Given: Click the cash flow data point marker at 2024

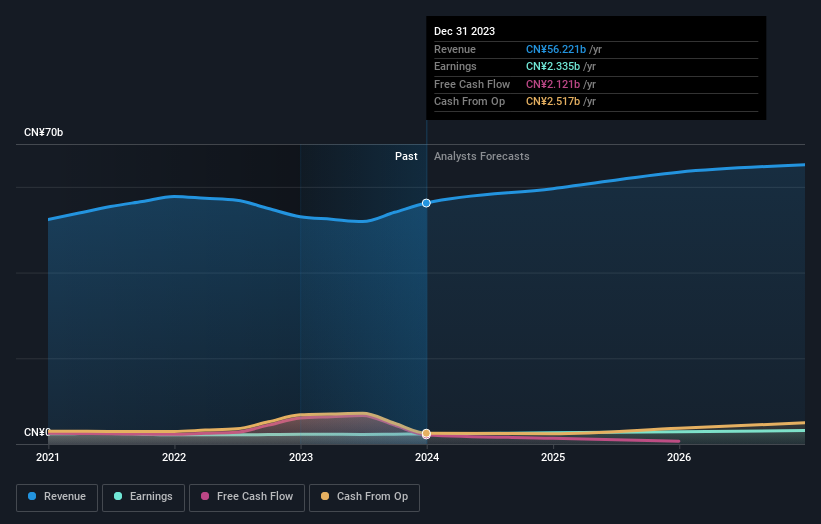Looking at the screenshot, I should tap(426, 433).
